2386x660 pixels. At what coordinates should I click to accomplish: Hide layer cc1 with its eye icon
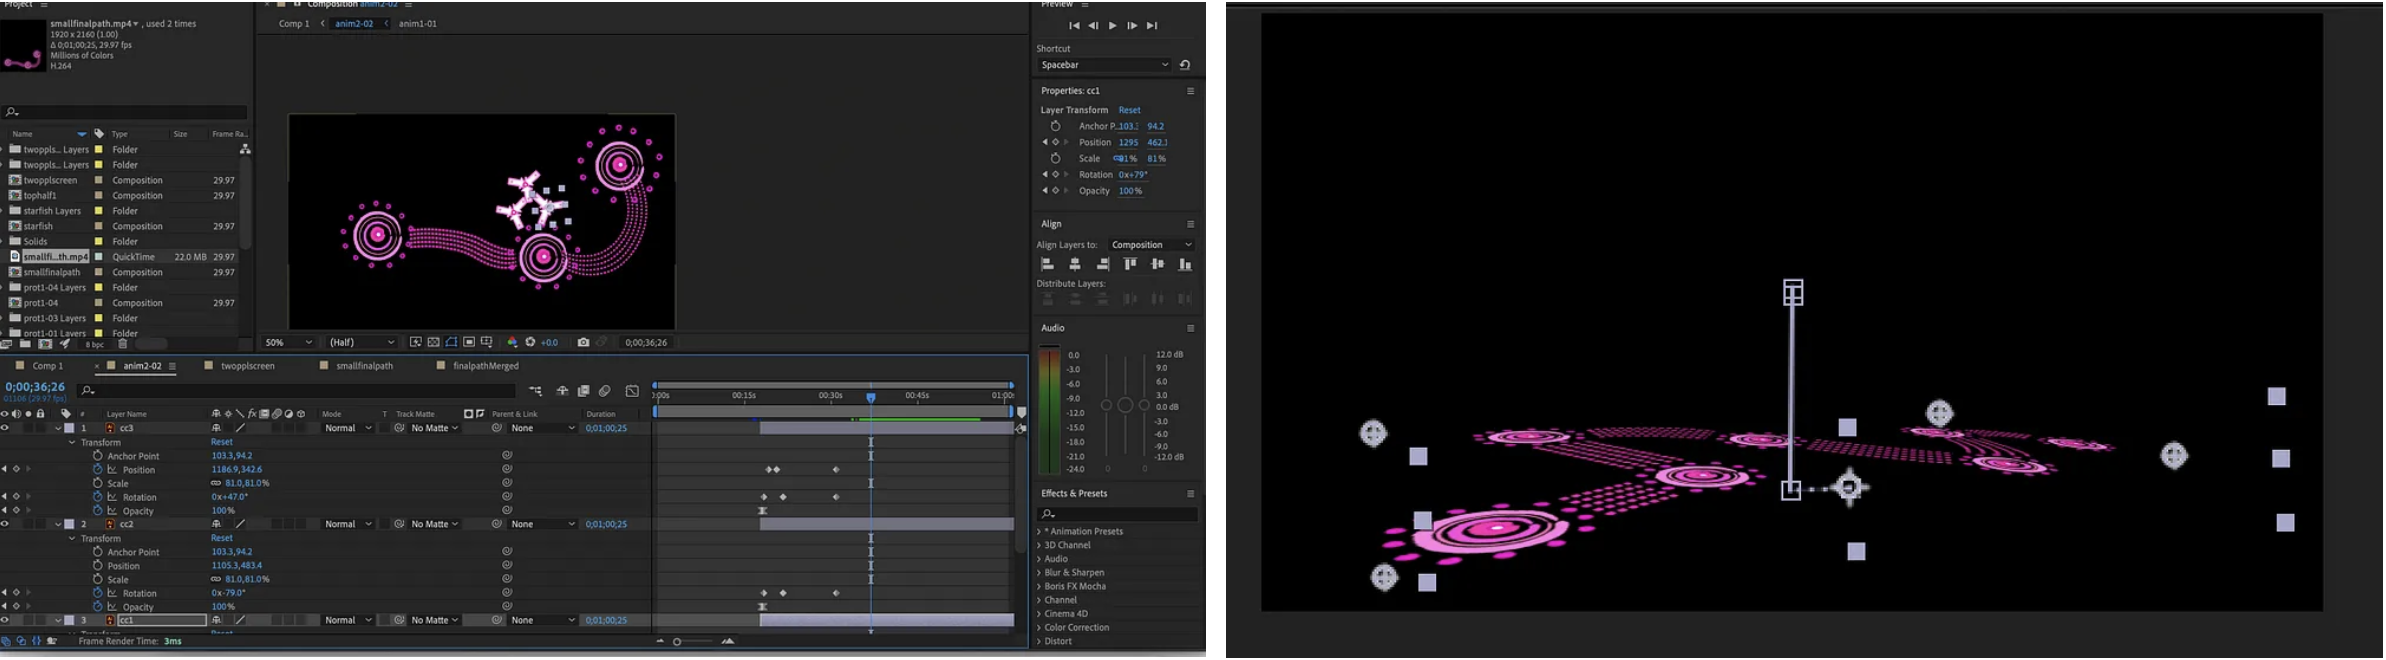click(5, 620)
